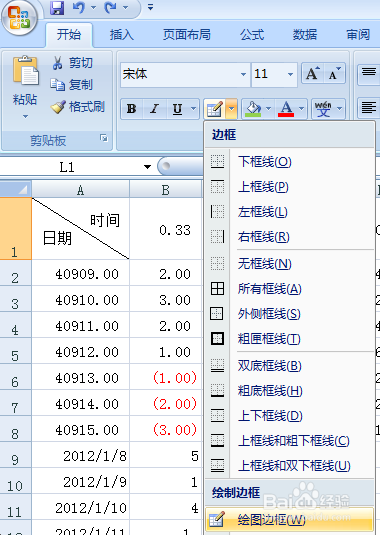Apply red font color with the A icon

286,109
